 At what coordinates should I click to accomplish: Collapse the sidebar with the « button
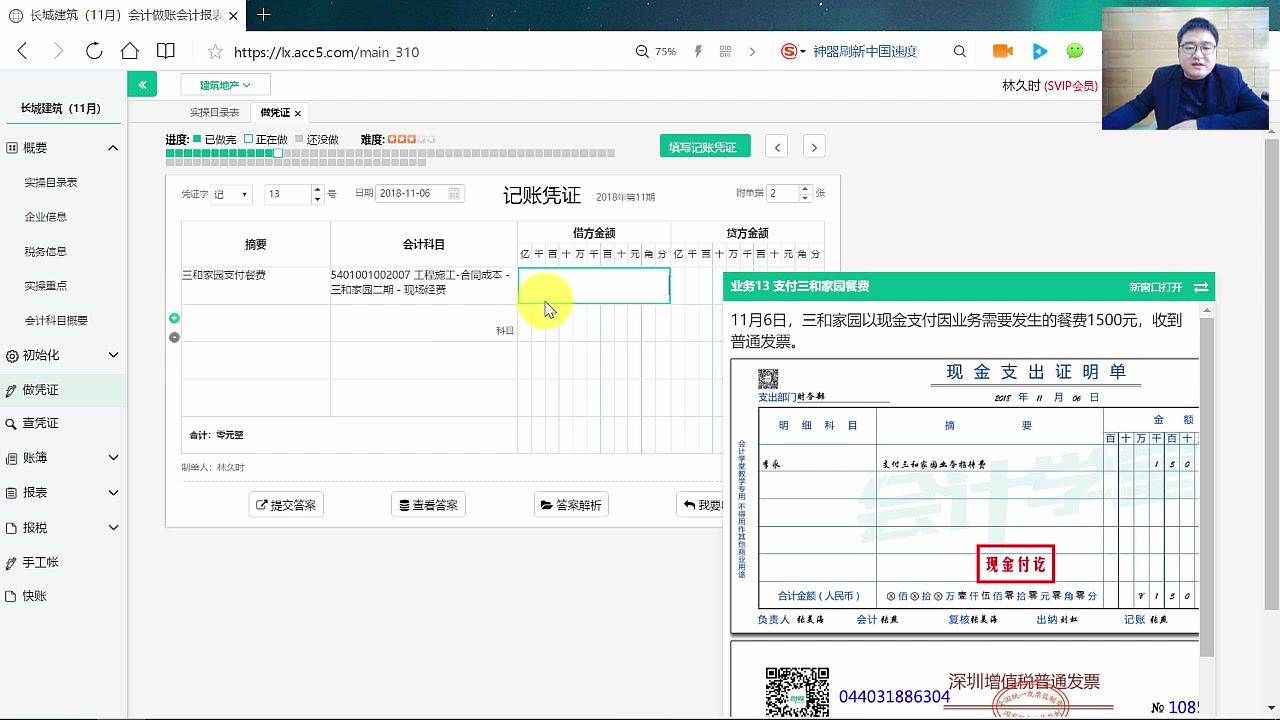142,84
